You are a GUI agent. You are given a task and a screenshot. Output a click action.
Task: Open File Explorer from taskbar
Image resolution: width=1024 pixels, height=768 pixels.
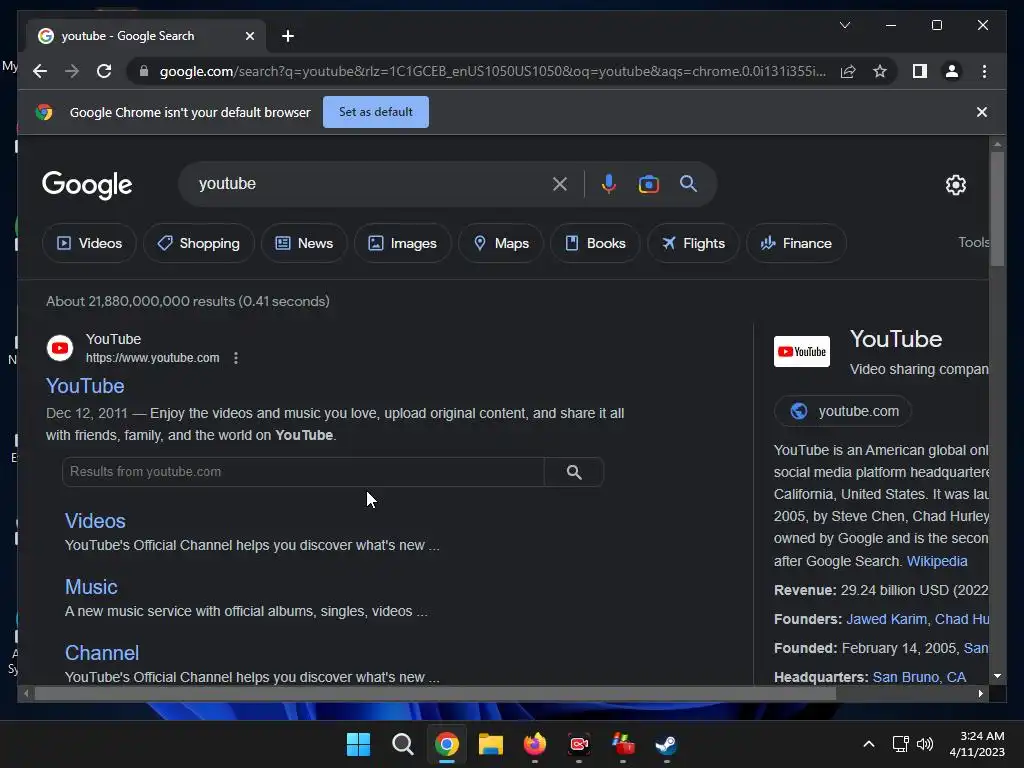click(490, 744)
